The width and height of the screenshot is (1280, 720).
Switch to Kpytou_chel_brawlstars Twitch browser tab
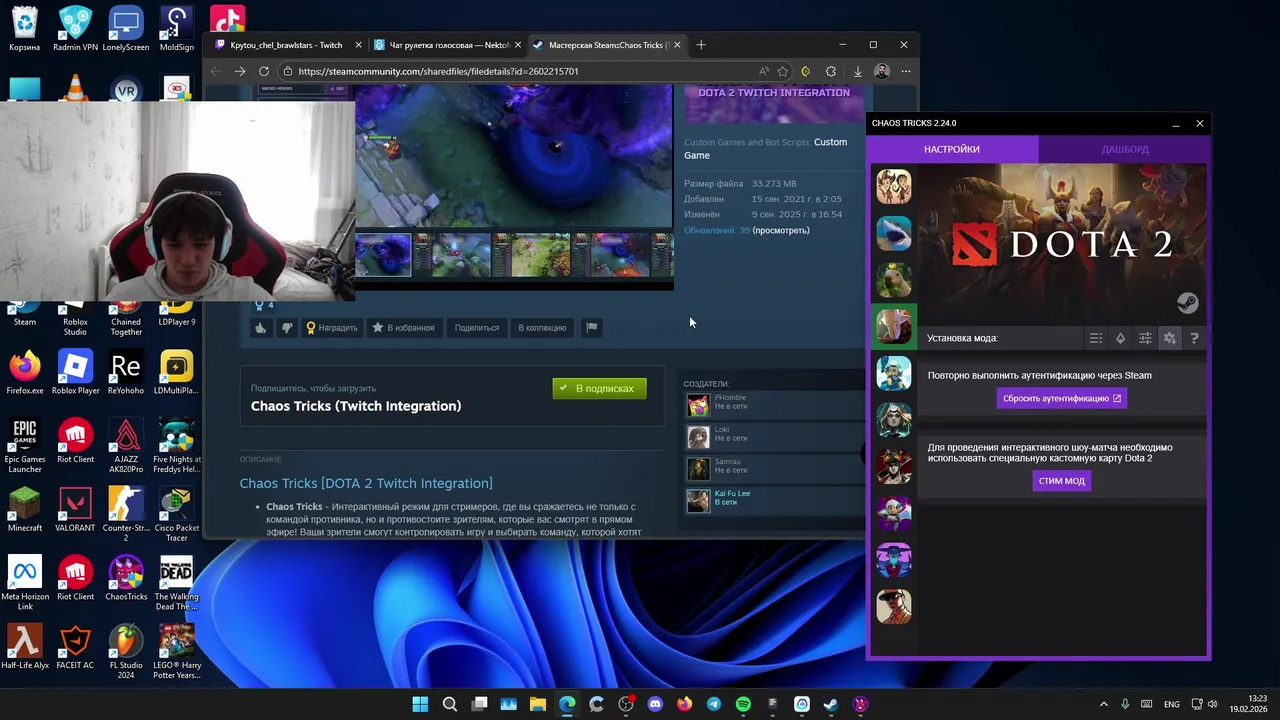pos(286,45)
